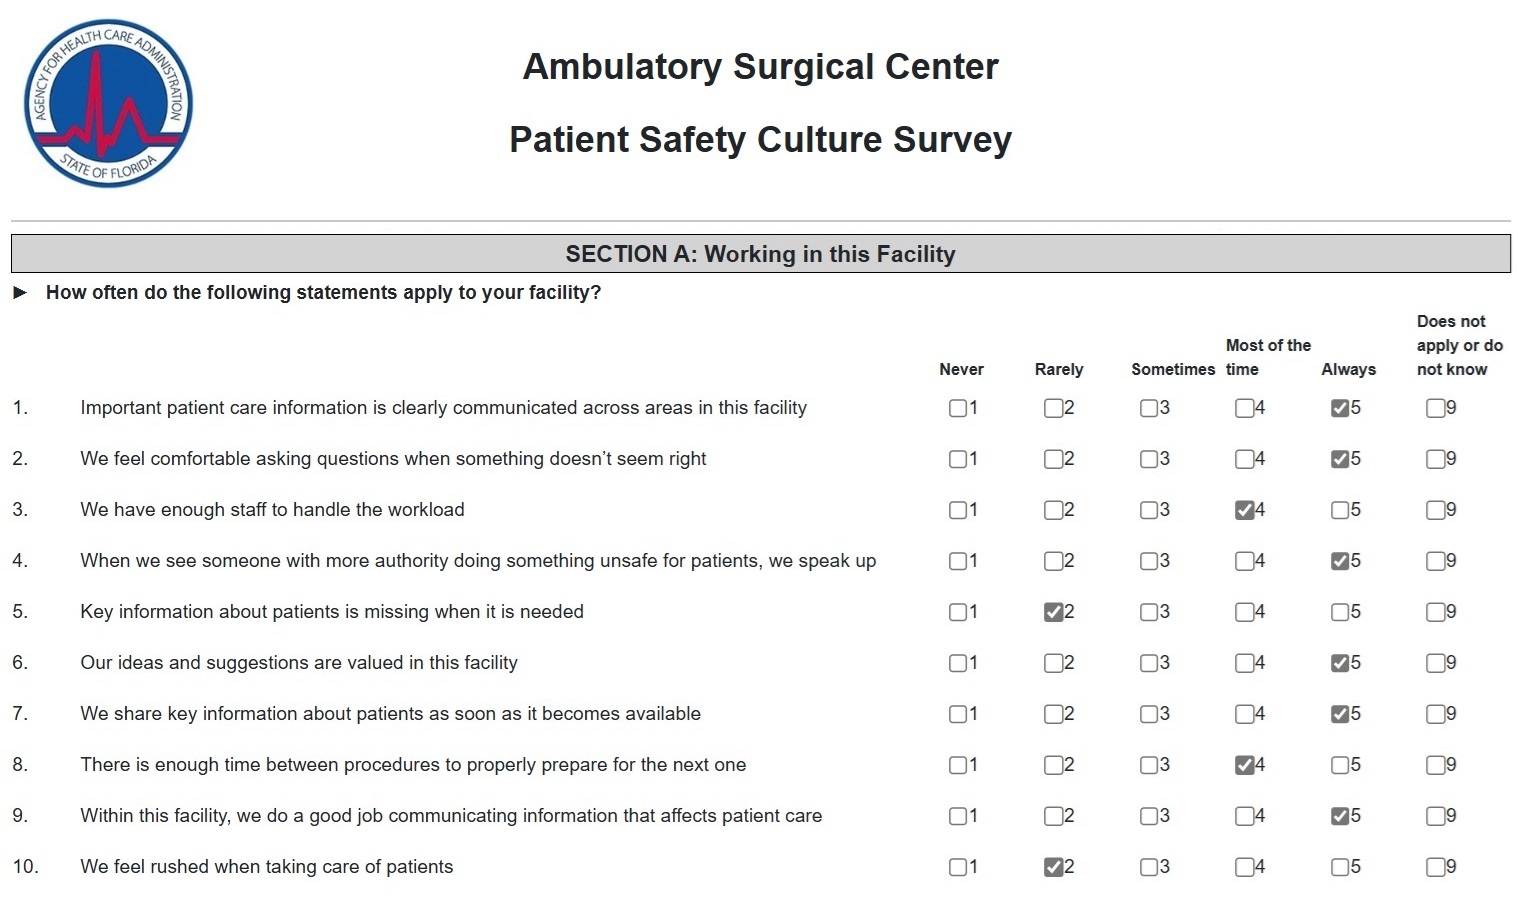Uncheck Most of the time for question 3
This screenshot has width=1518, height=904.
[1244, 510]
